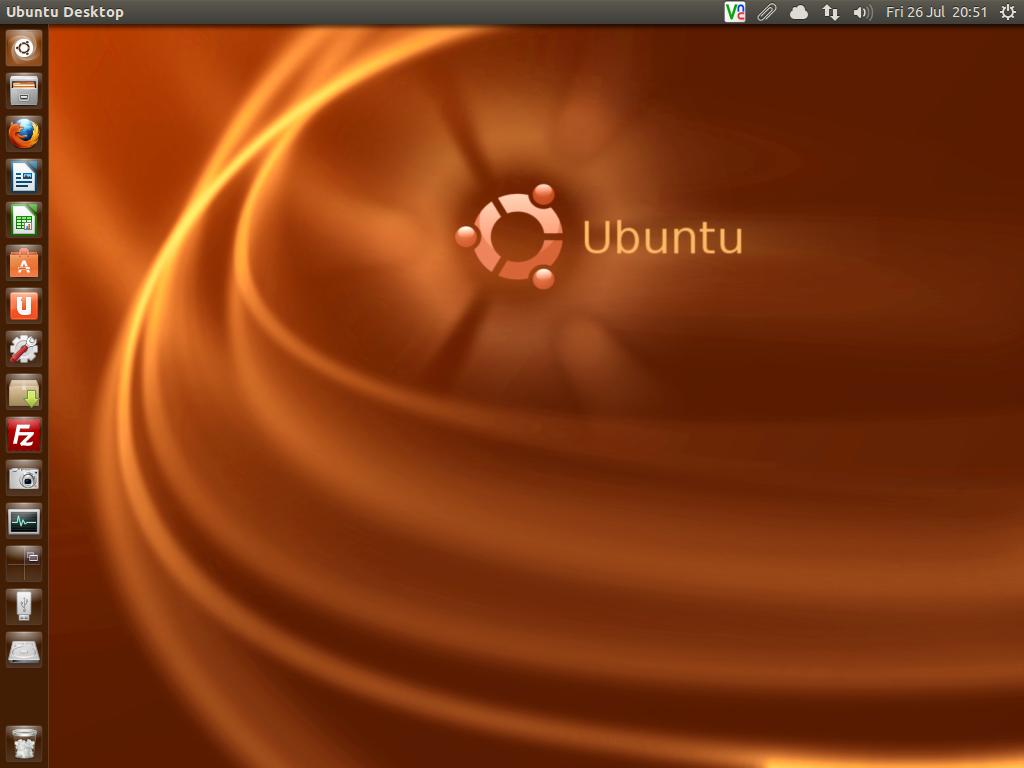Open System Monitor from launcher

coord(24,521)
